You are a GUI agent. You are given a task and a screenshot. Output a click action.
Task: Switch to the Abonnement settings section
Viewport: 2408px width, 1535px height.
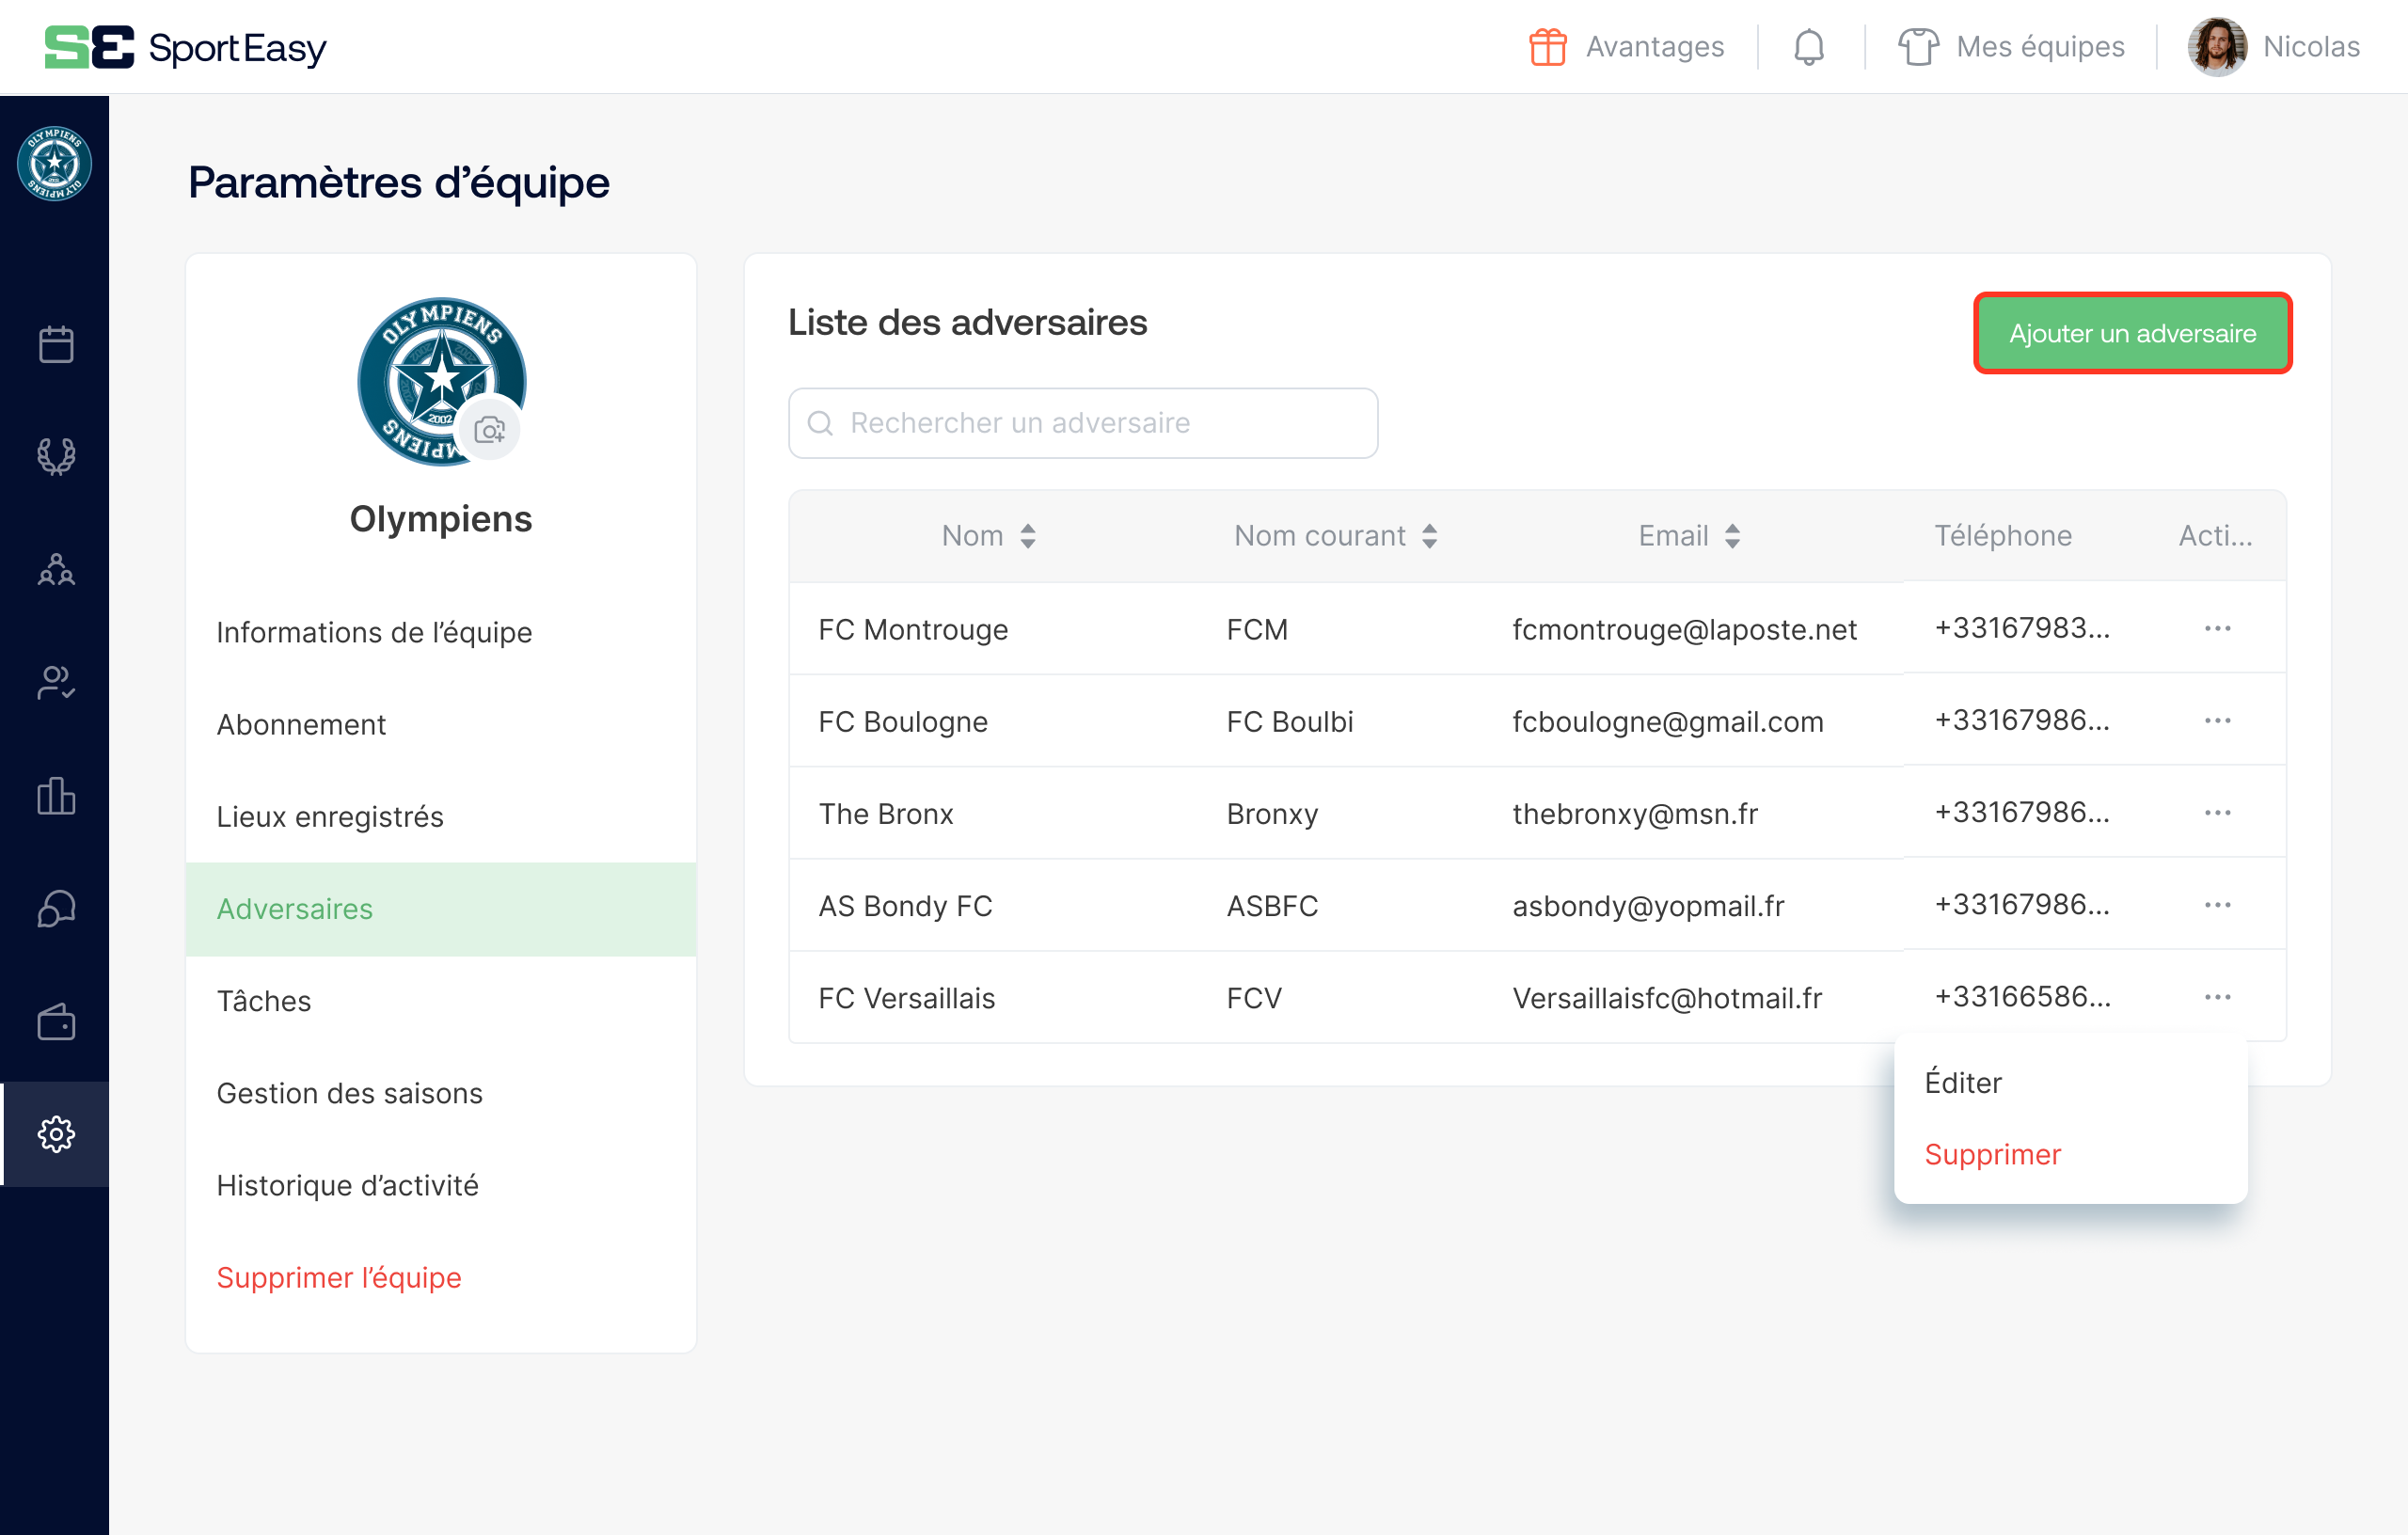pos(301,723)
